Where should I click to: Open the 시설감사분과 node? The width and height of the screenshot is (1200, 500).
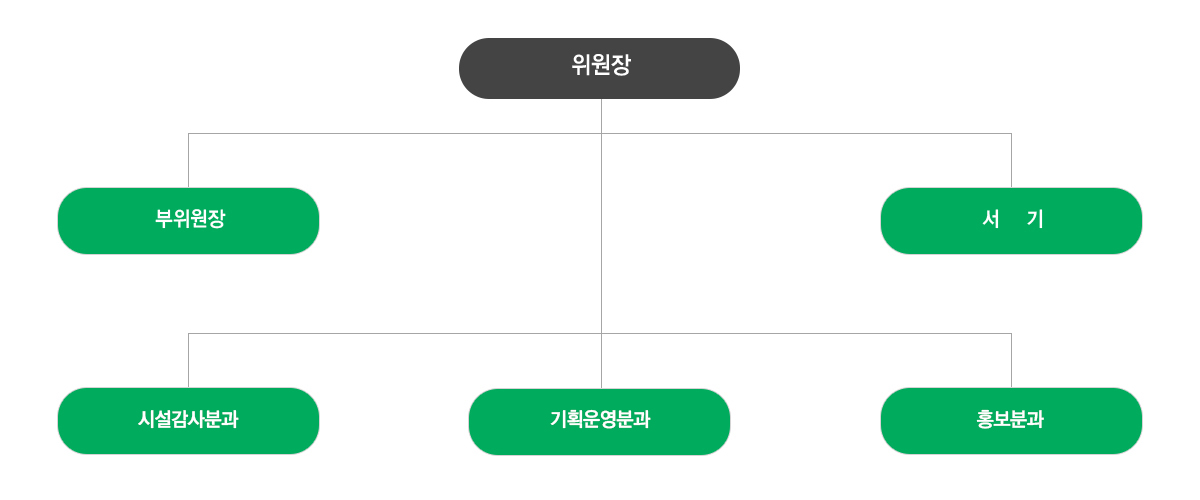click(188, 421)
